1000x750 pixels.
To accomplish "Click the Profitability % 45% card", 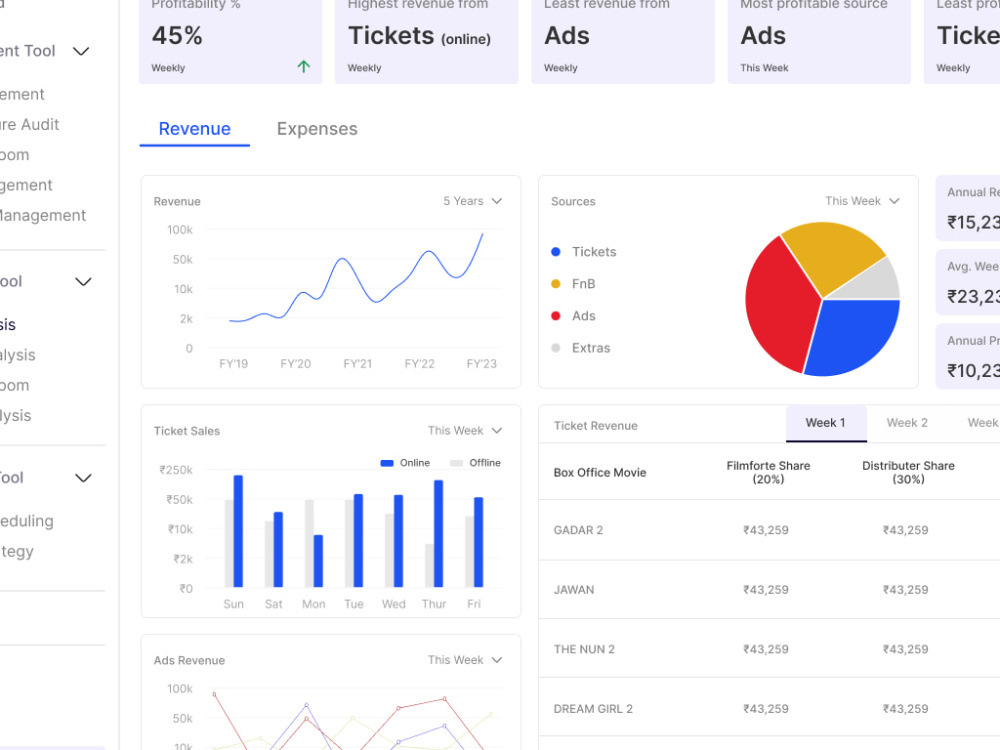I will click(230, 40).
